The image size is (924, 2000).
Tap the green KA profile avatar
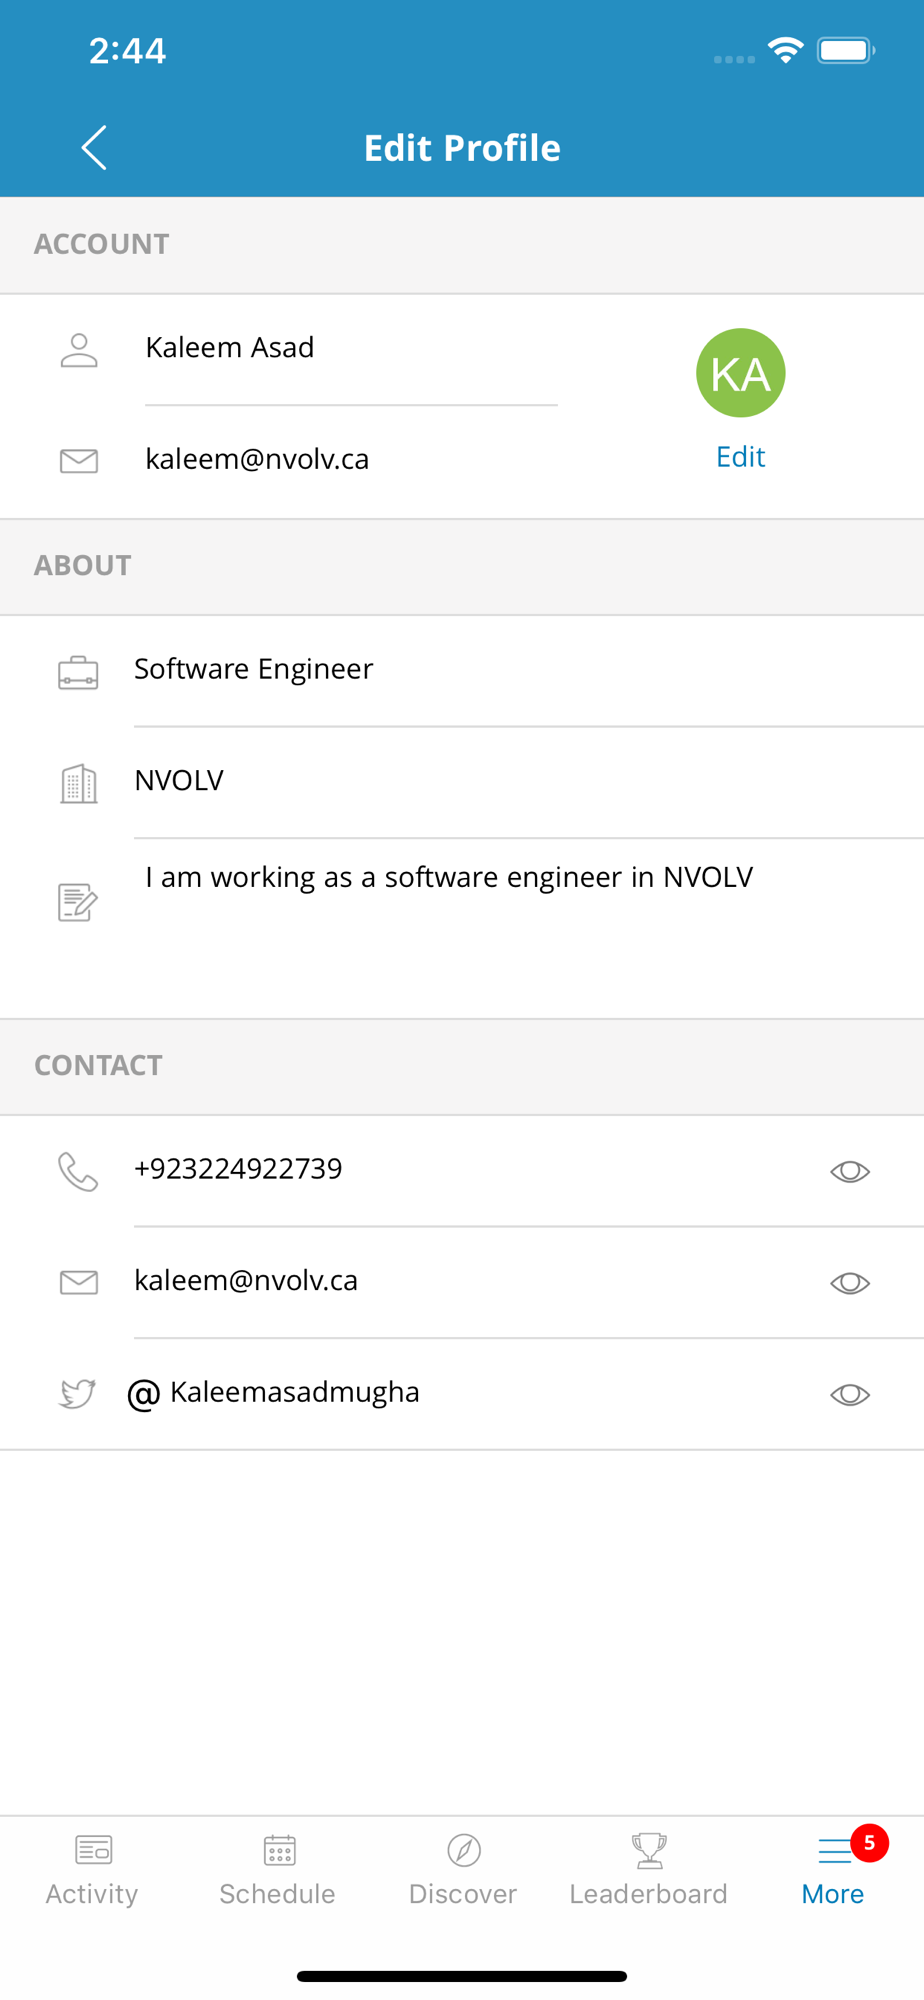[x=741, y=373]
